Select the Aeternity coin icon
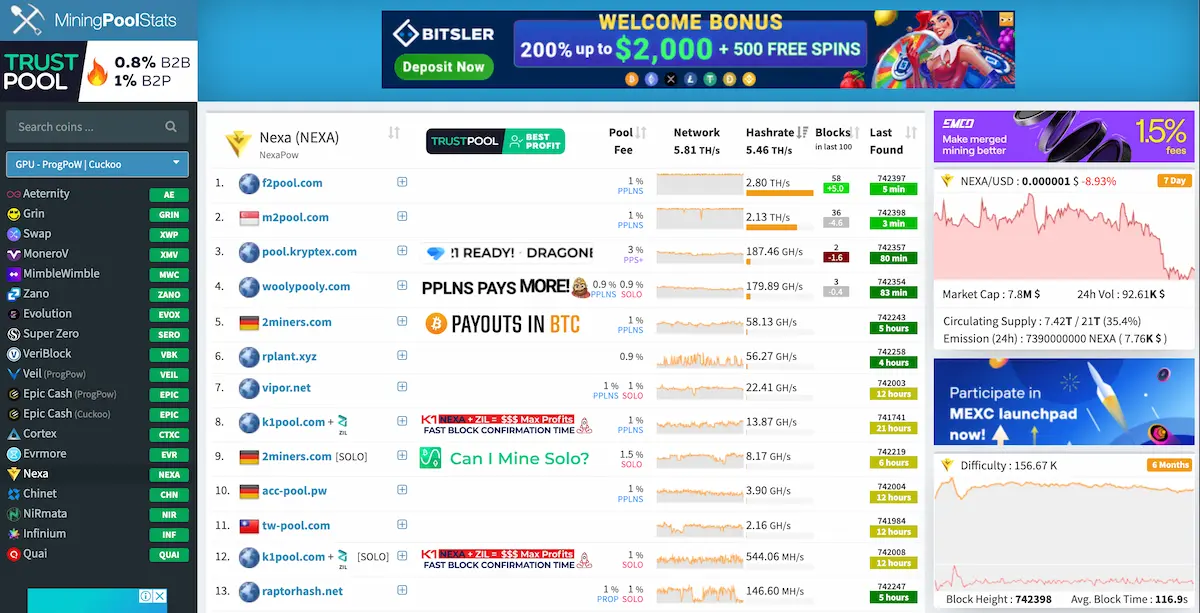The width and height of the screenshot is (1200, 613). coord(14,194)
